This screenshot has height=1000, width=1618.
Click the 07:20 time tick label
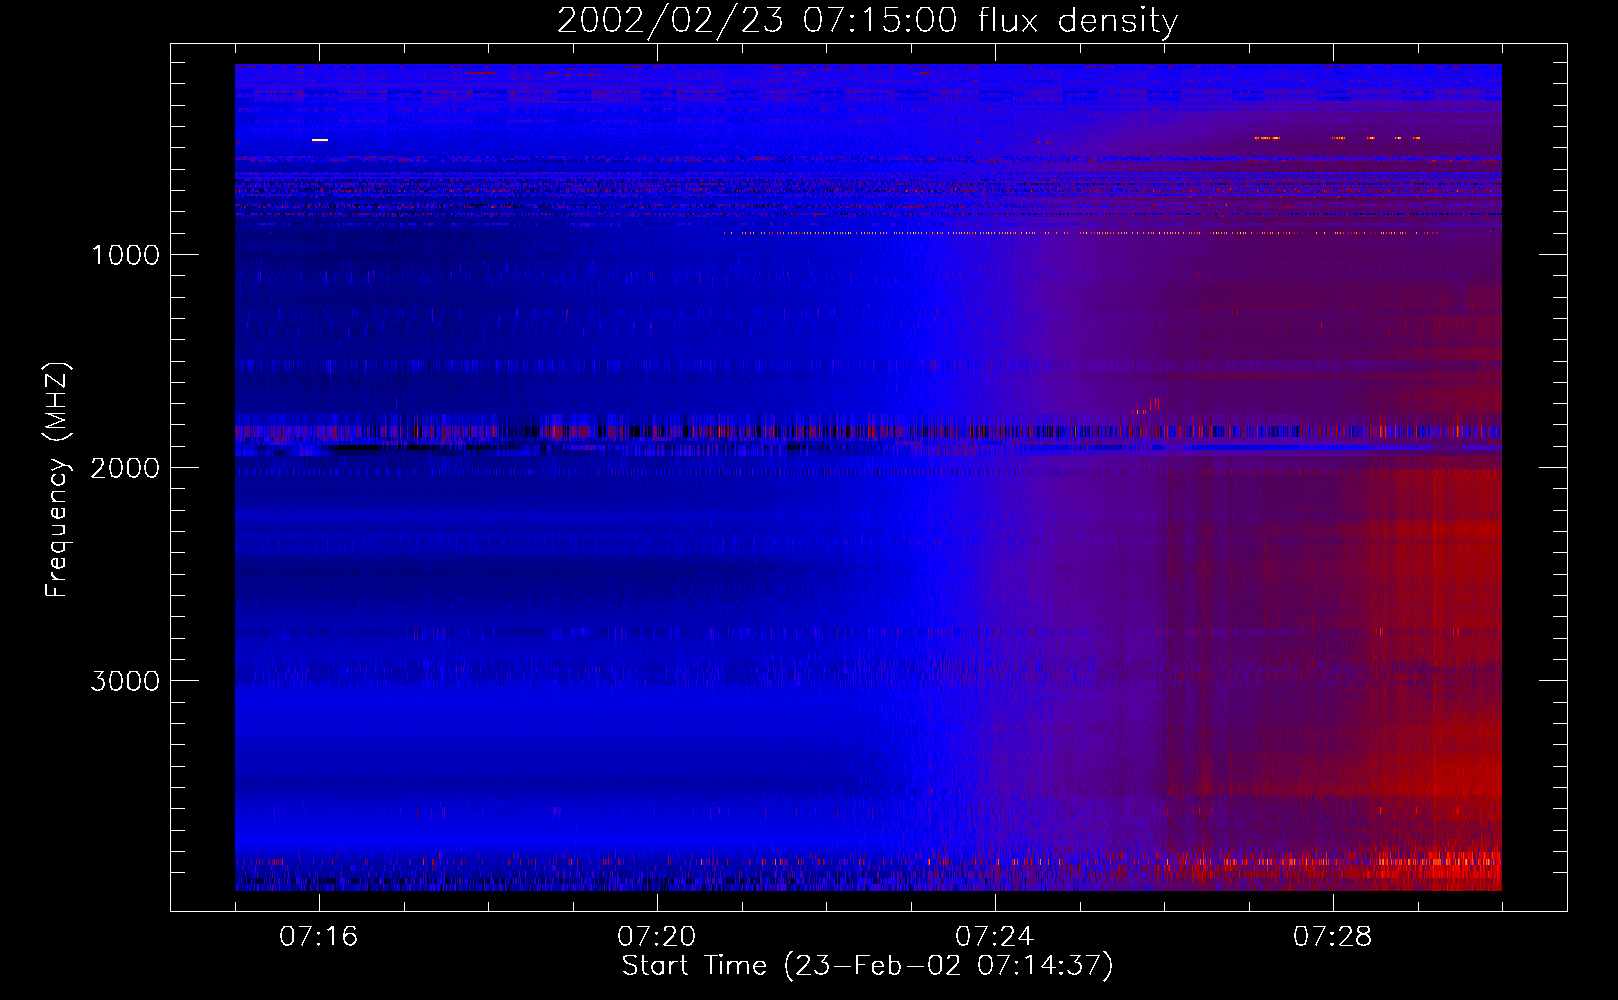(657, 936)
